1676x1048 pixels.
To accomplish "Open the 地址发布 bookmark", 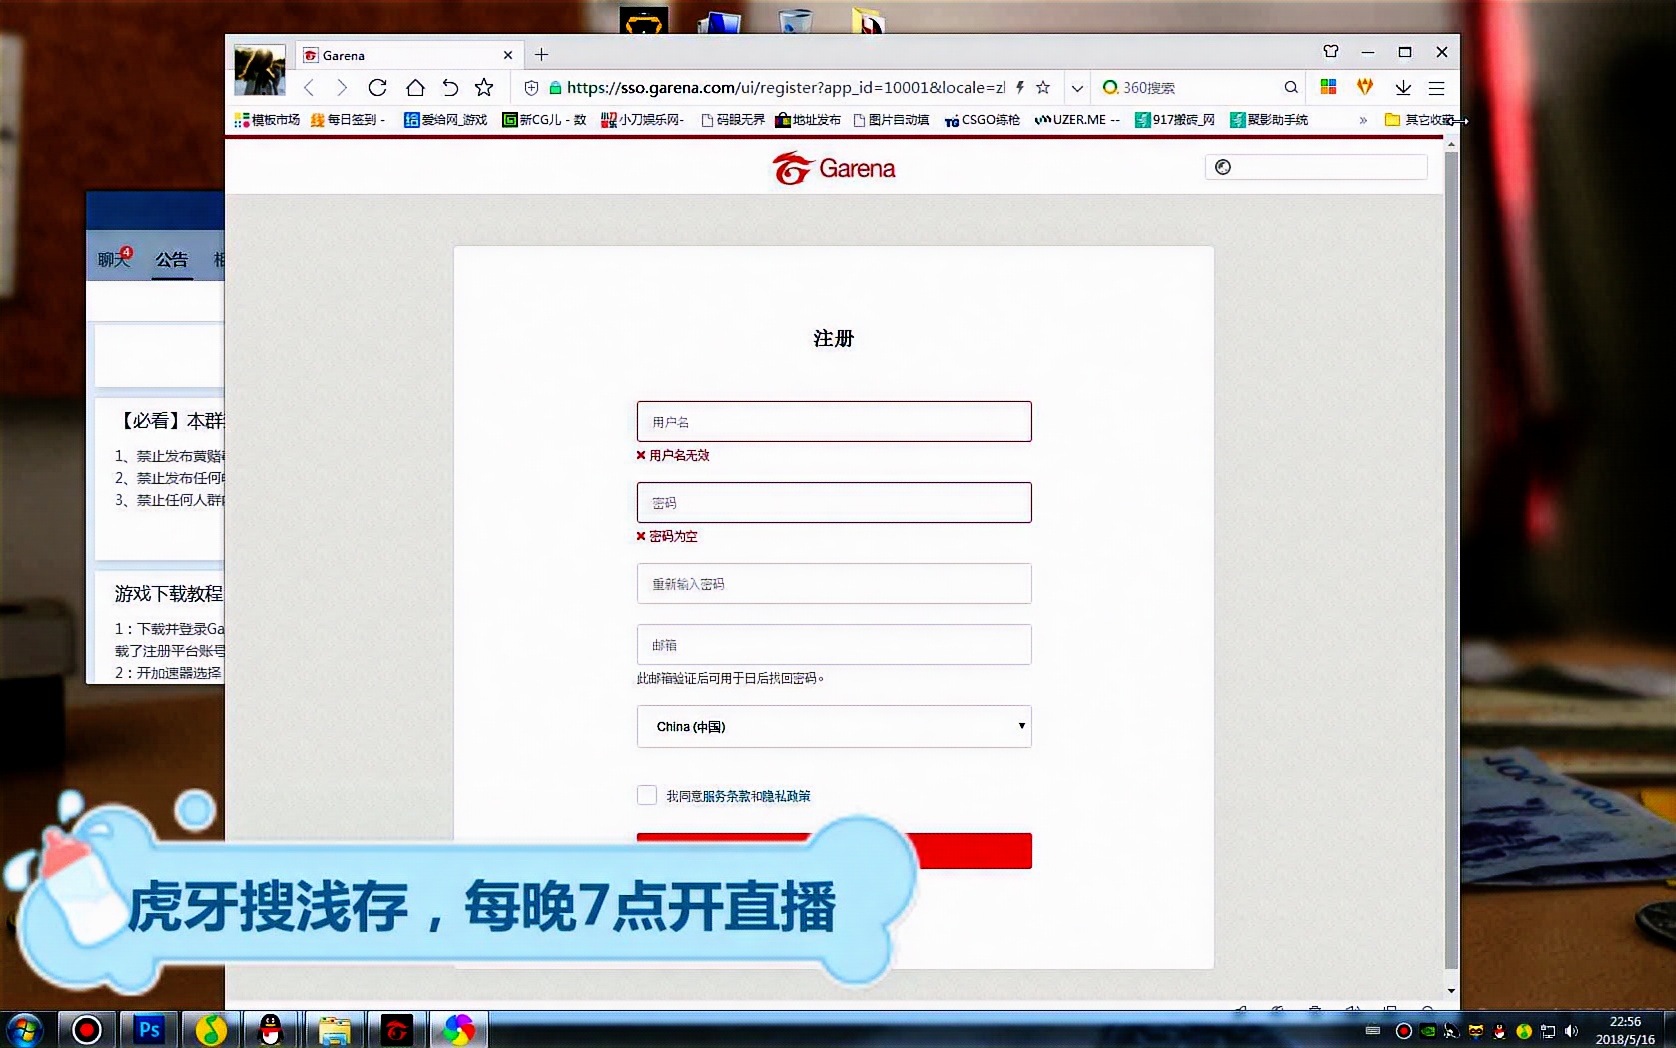I will [x=808, y=120].
